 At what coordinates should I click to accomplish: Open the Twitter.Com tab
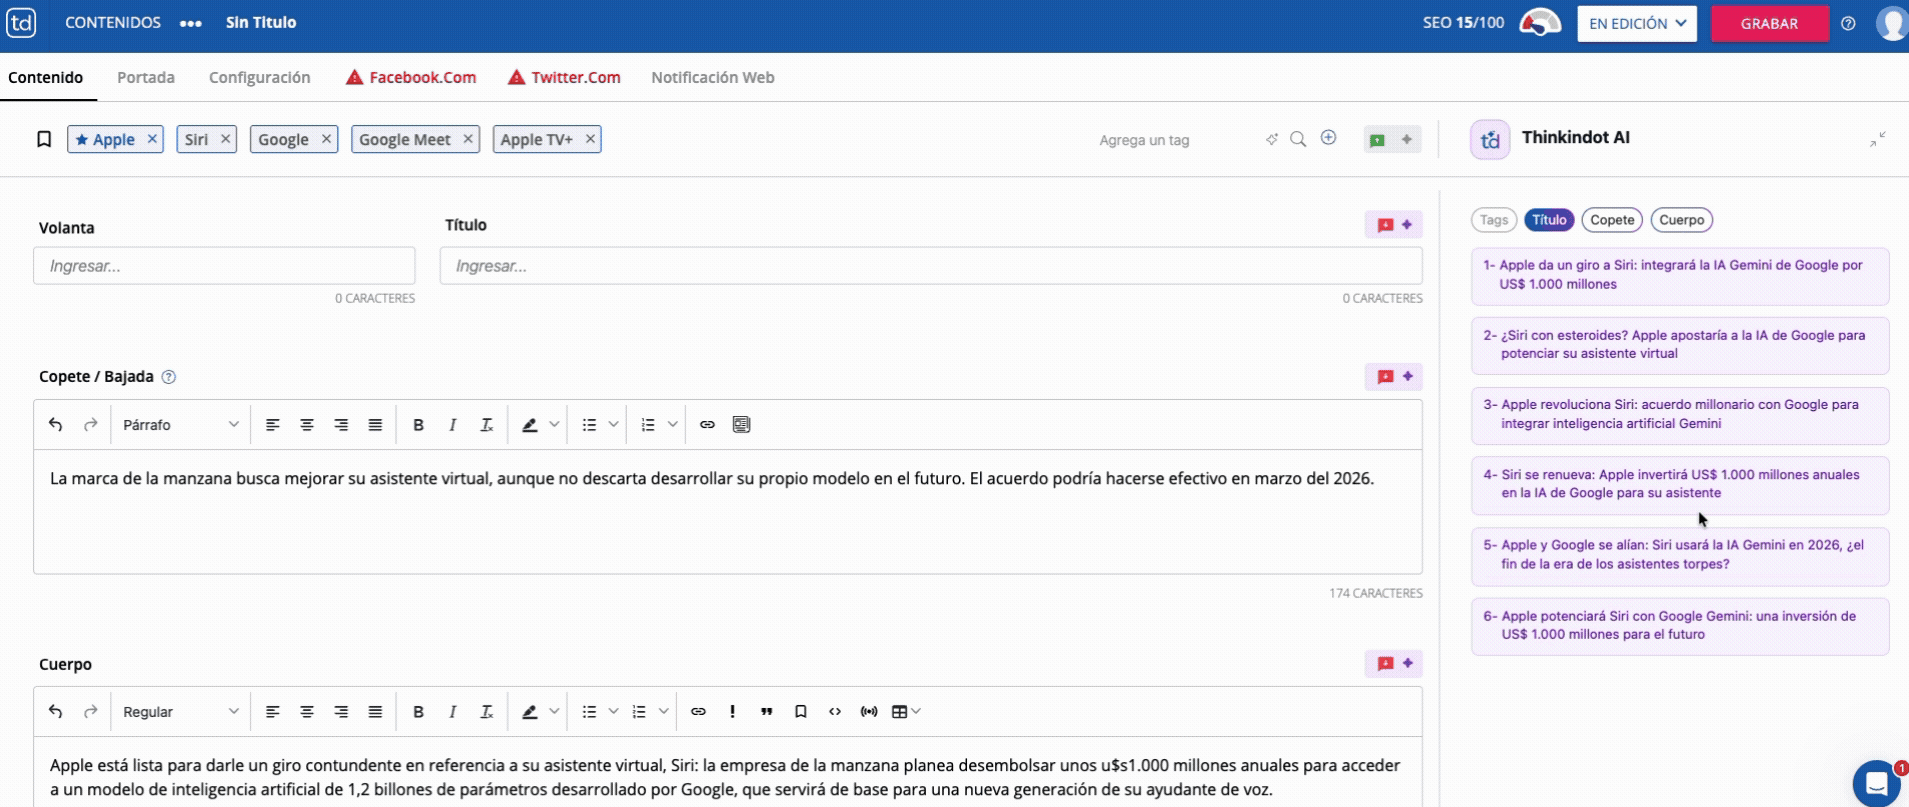tap(564, 77)
